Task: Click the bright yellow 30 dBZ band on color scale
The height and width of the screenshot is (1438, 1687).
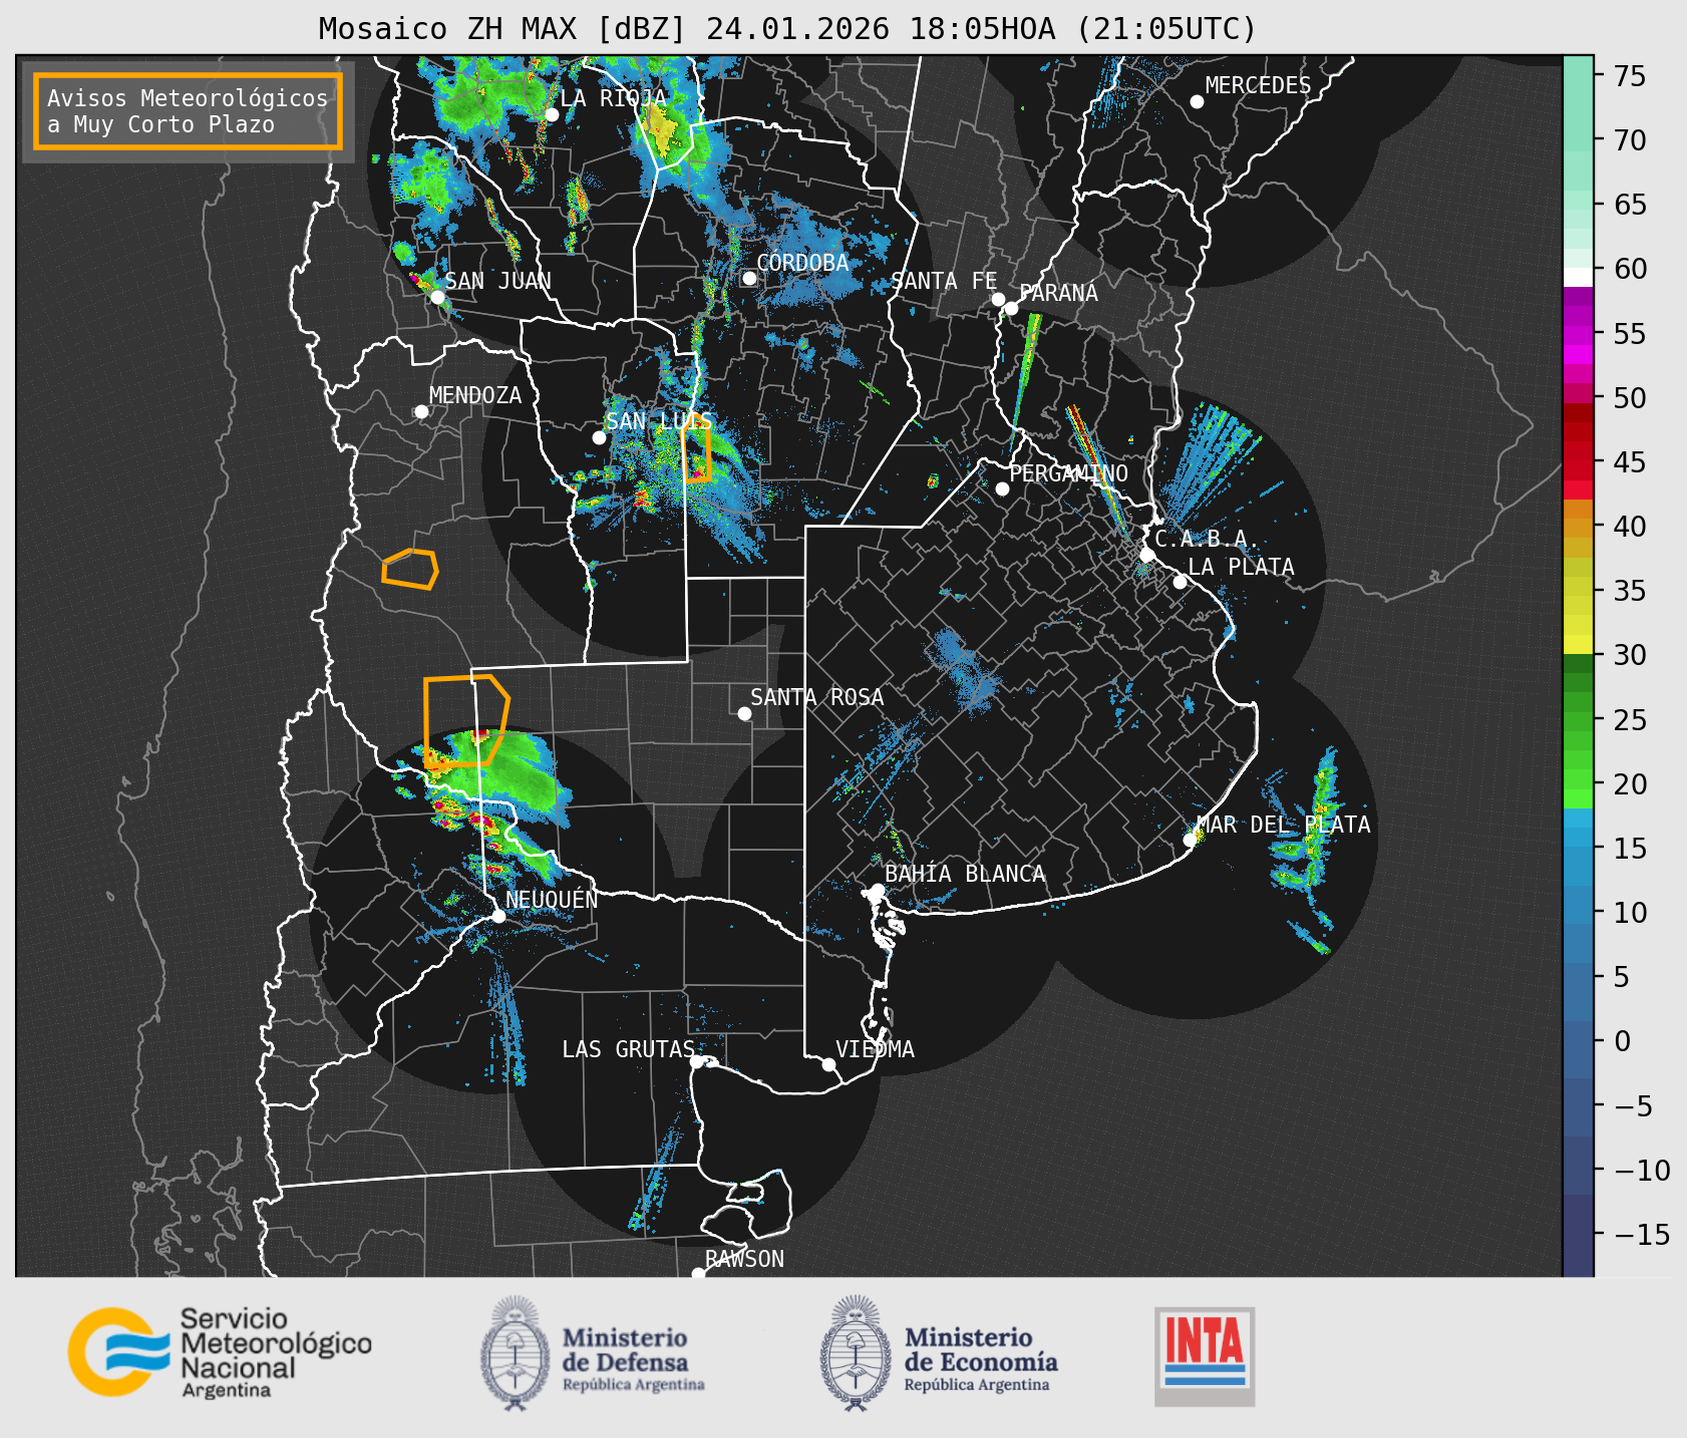Action: click(x=1578, y=645)
